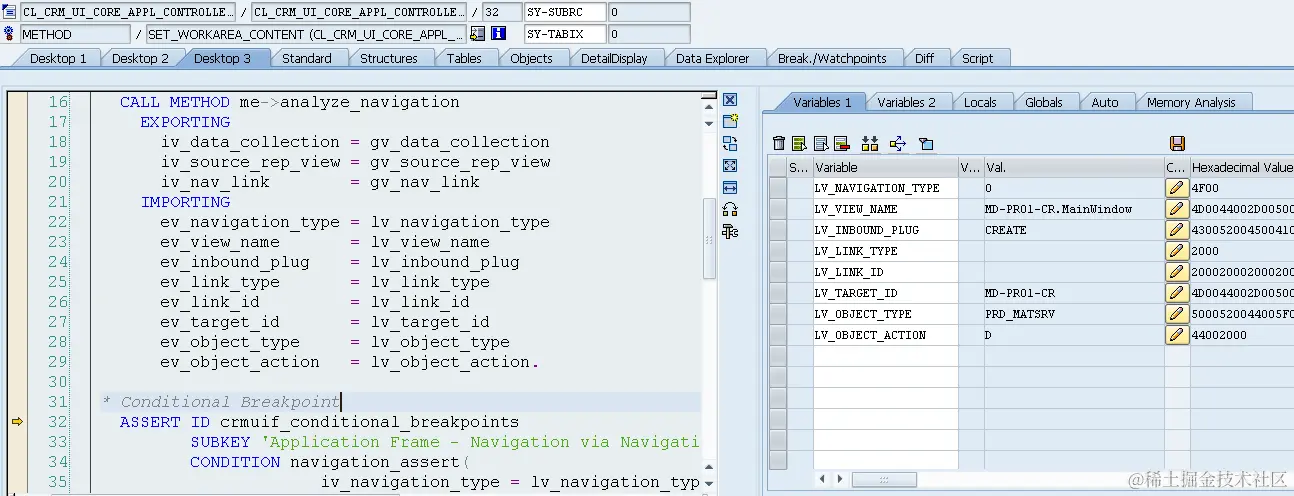Click the pencil icon for LV_VIEW_NAME
This screenshot has width=1294, height=496.
coord(1176,209)
